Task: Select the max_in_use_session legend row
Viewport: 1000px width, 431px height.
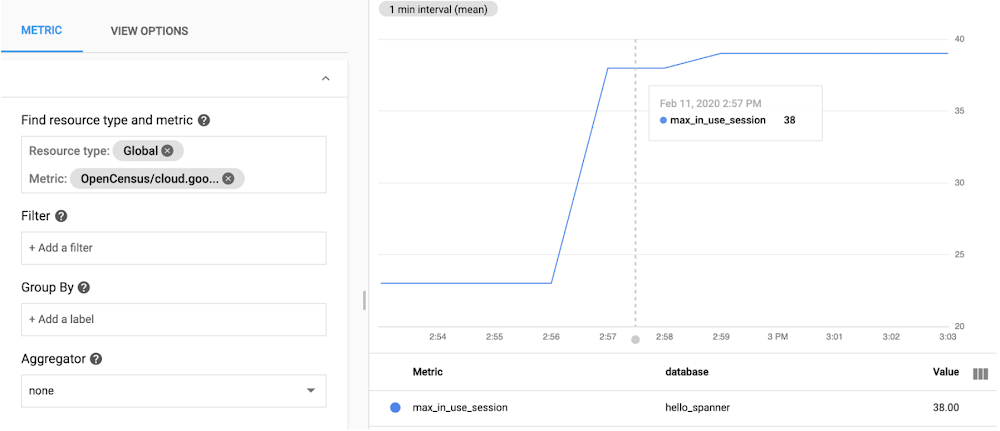Action: tap(460, 408)
